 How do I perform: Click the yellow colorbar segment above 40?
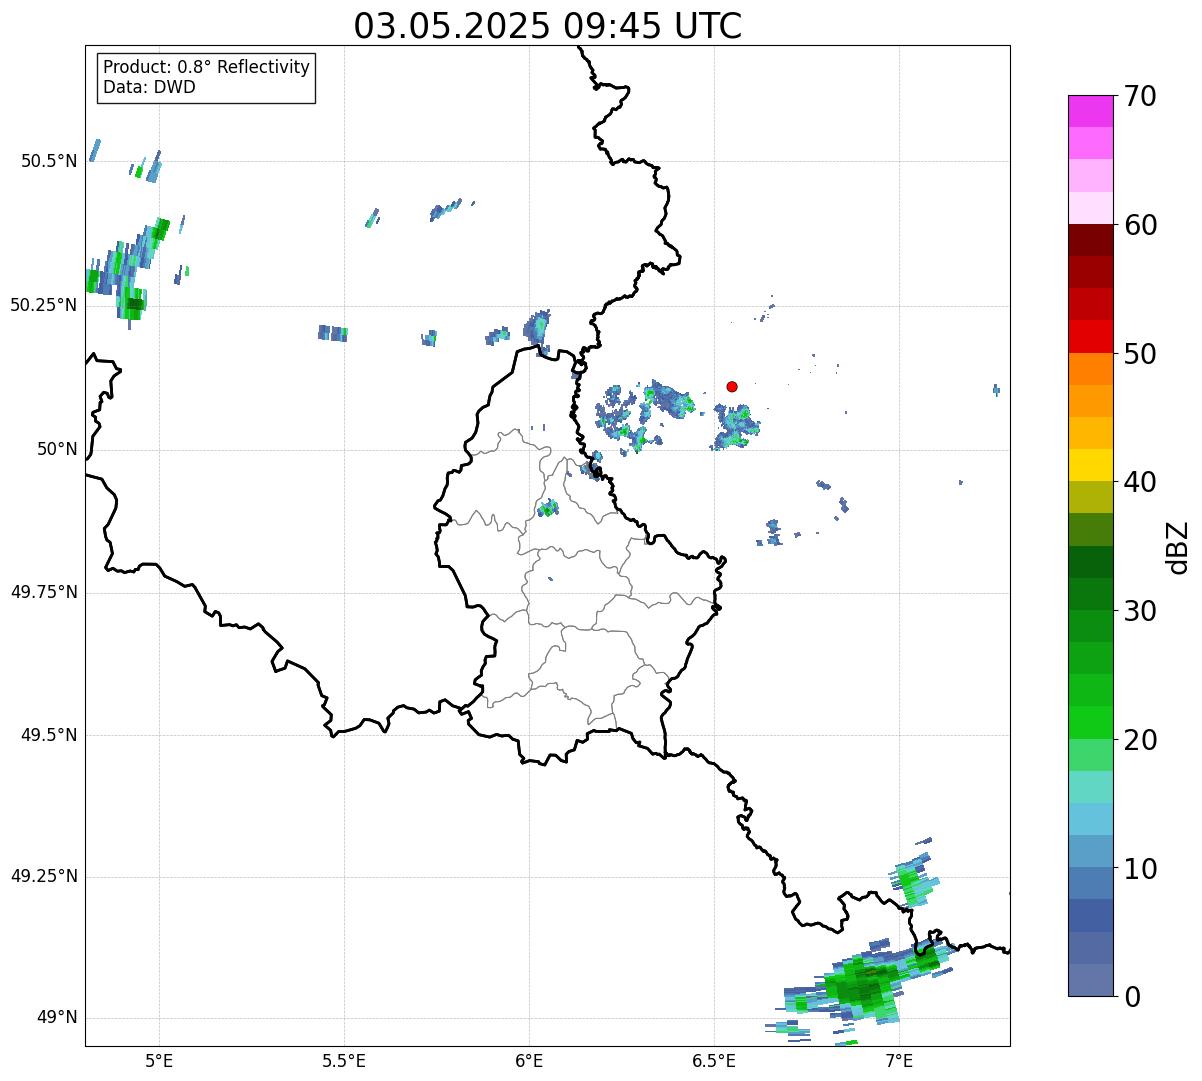[x=1090, y=465]
